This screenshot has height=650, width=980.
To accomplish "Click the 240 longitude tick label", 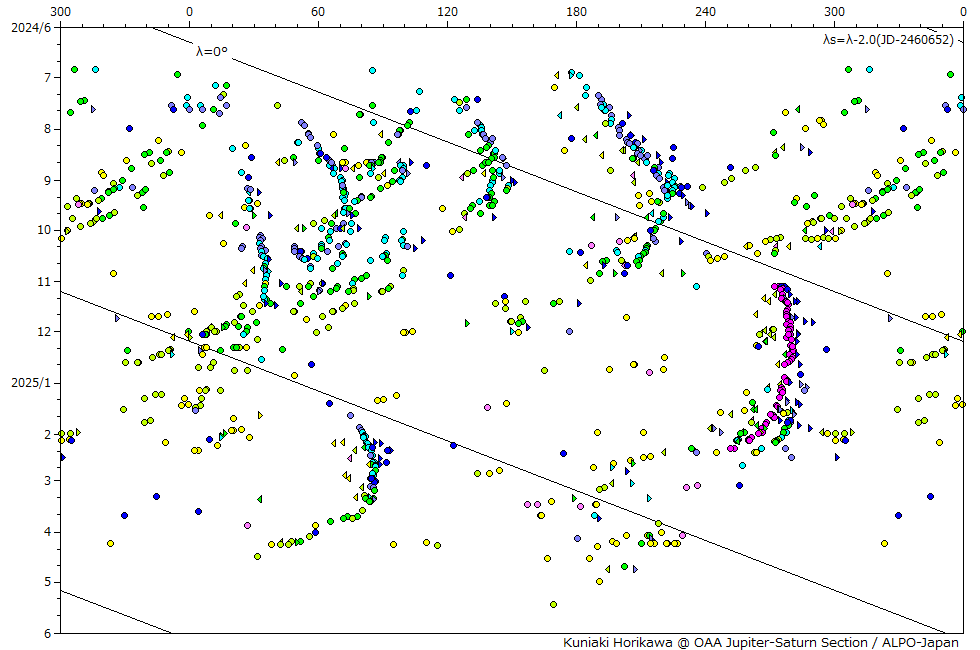I will [x=705, y=12].
